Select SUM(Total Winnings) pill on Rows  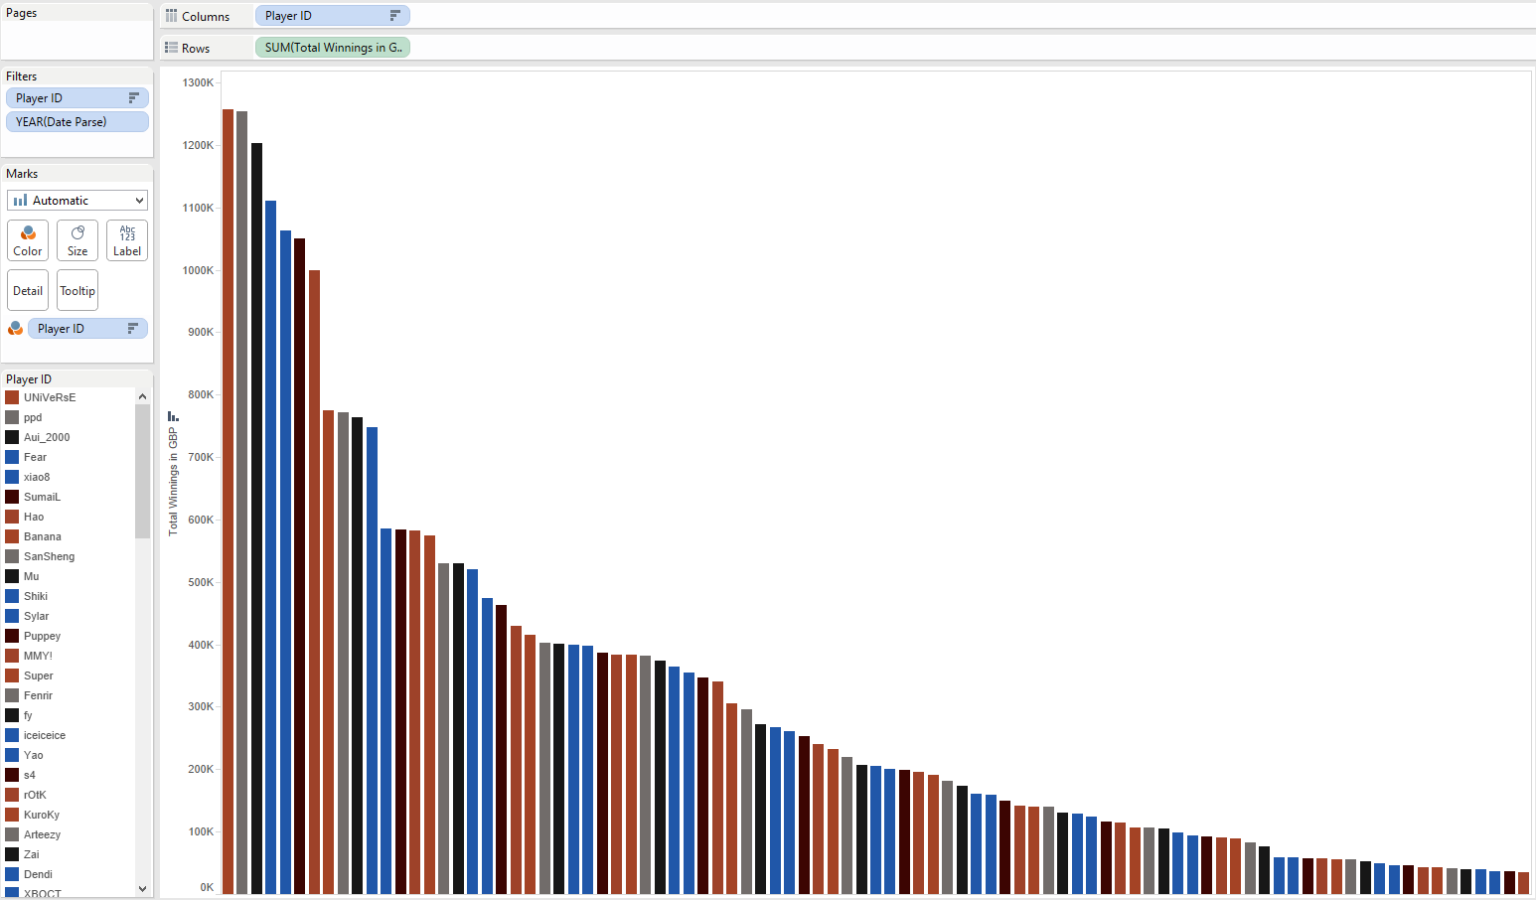pyautogui.click(x=332, y=48)
